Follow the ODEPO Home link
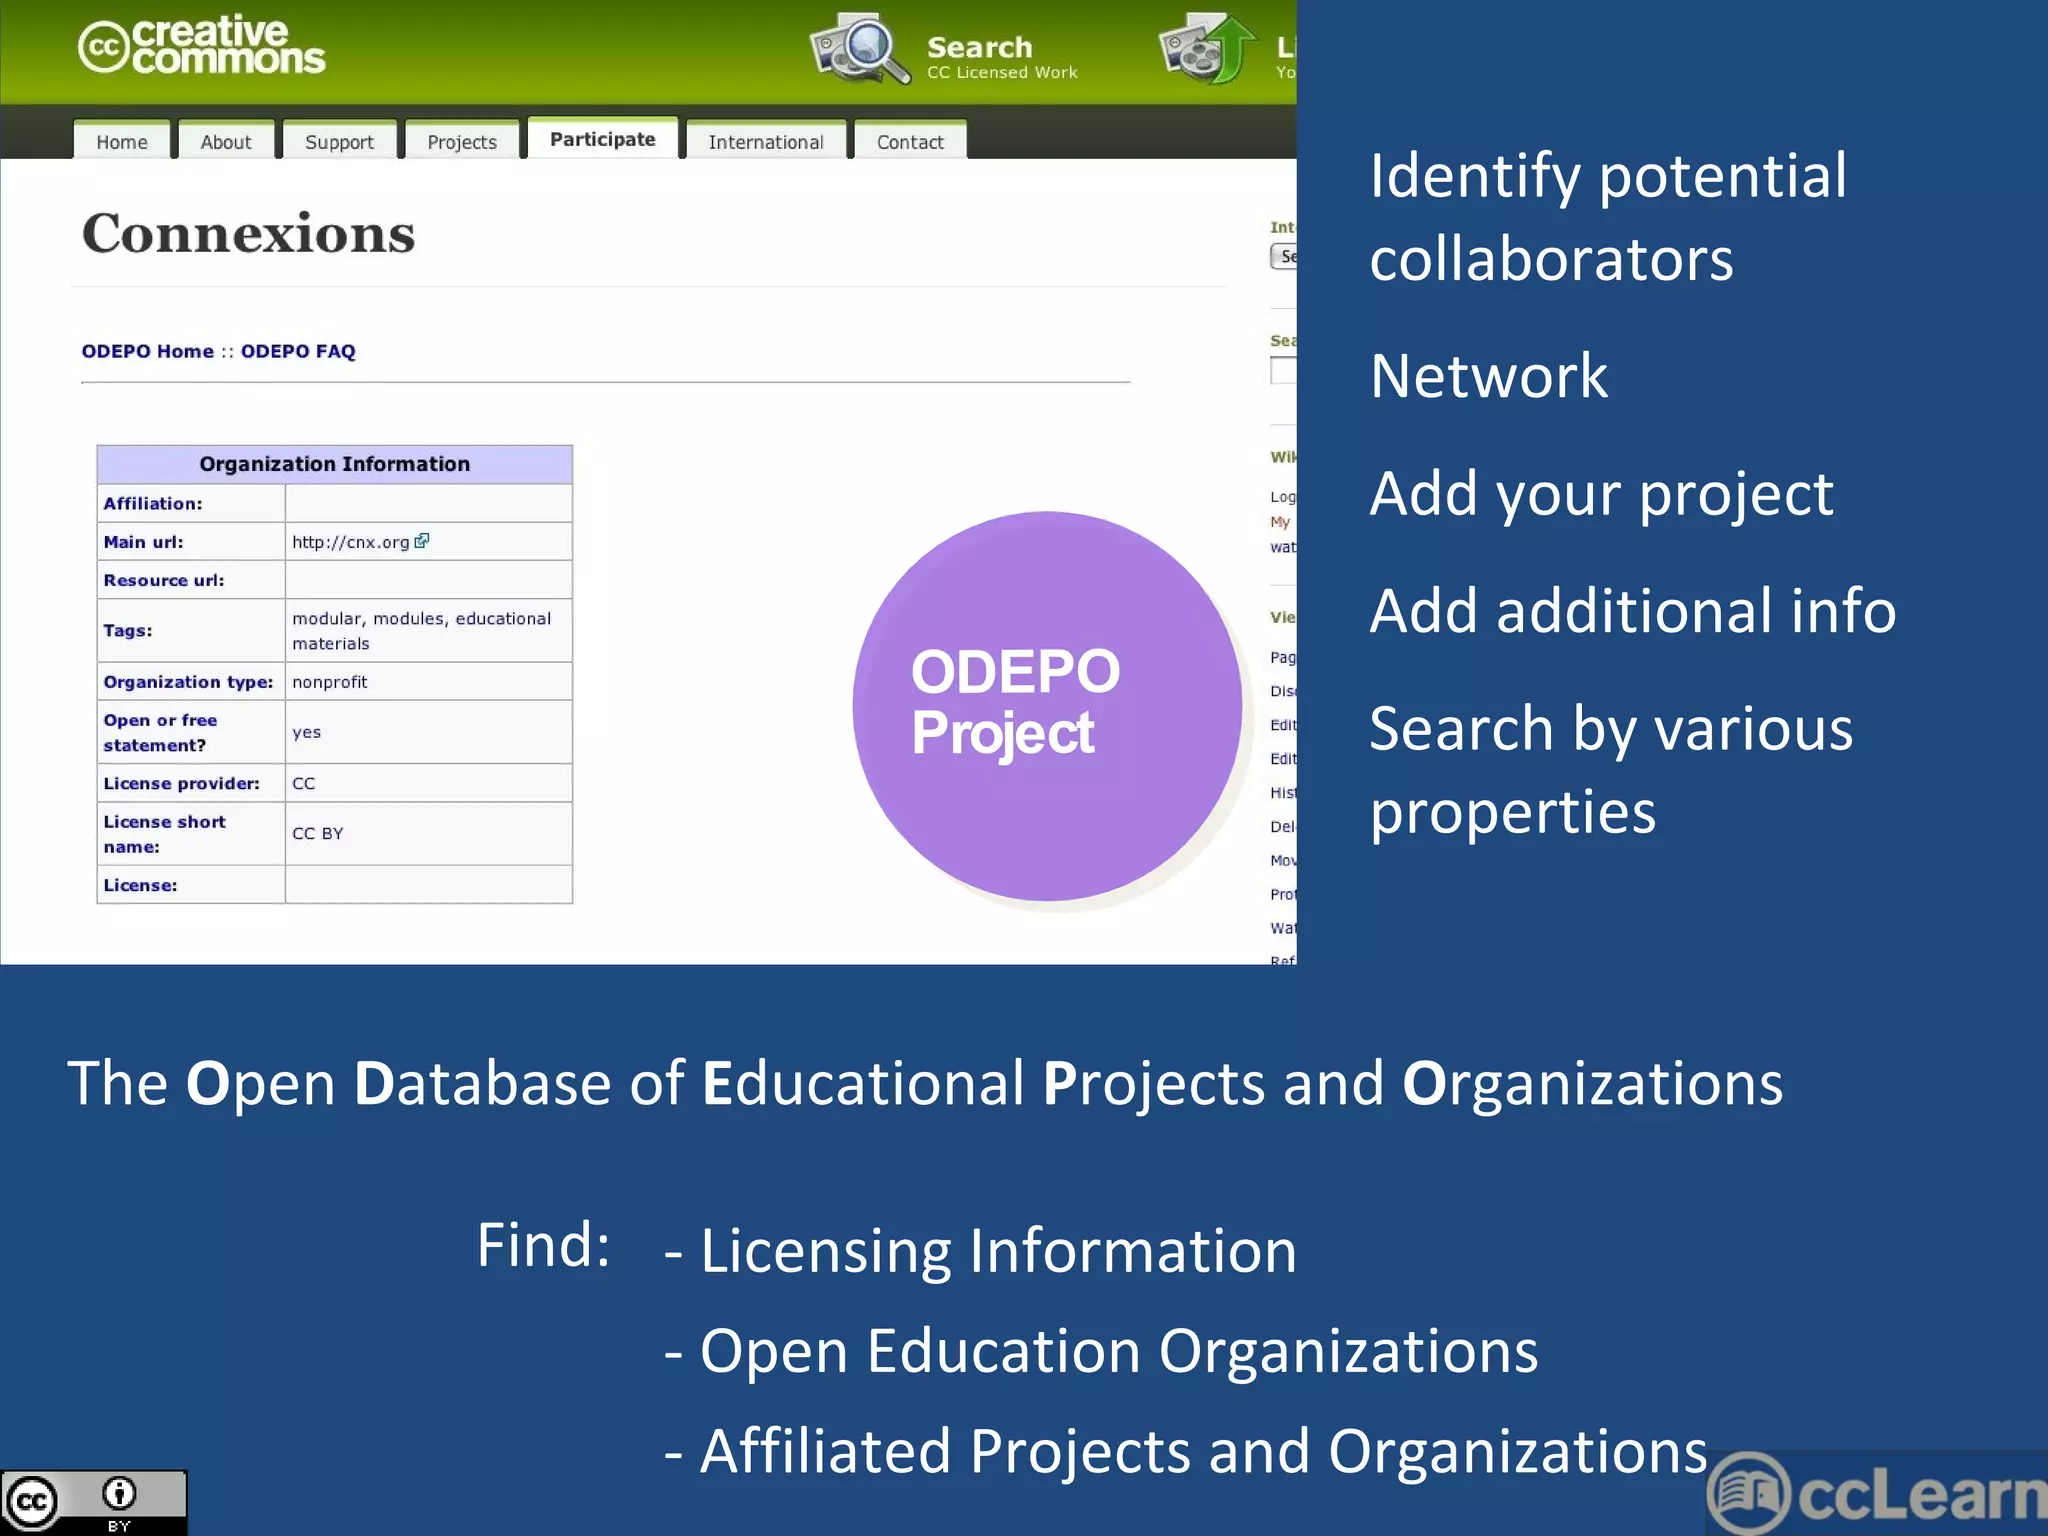The width and height of the screenshot is (2048, 1536). pos(148,351)
